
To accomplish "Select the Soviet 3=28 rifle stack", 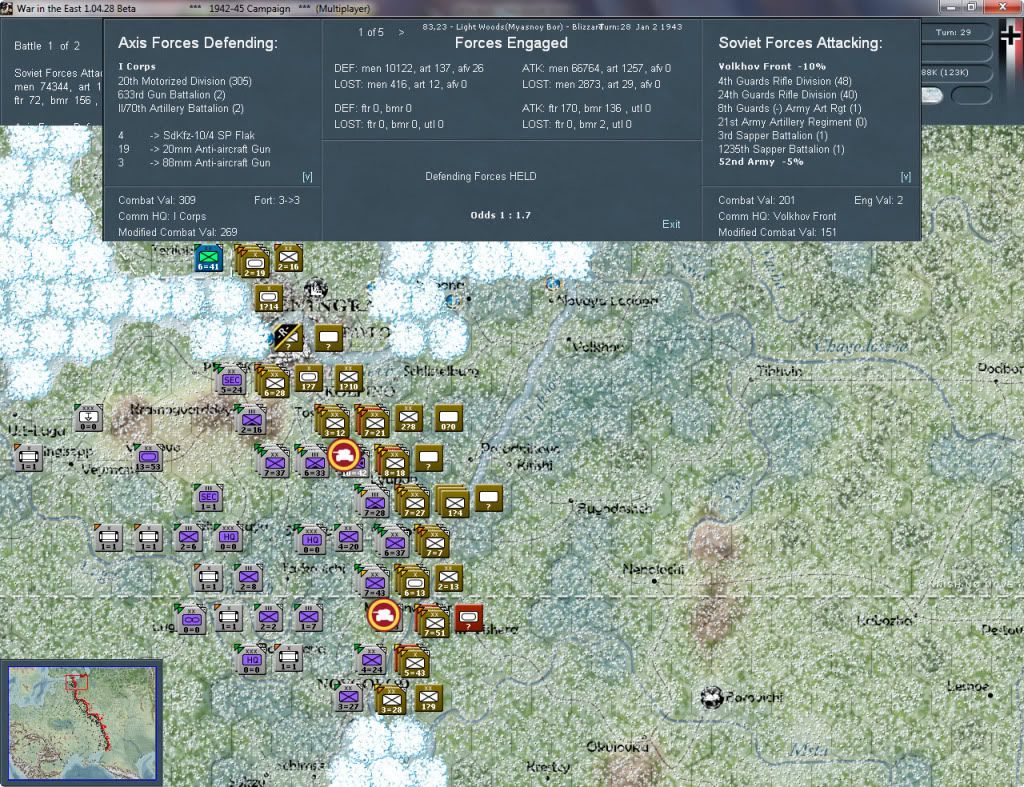I will [390, 700].
